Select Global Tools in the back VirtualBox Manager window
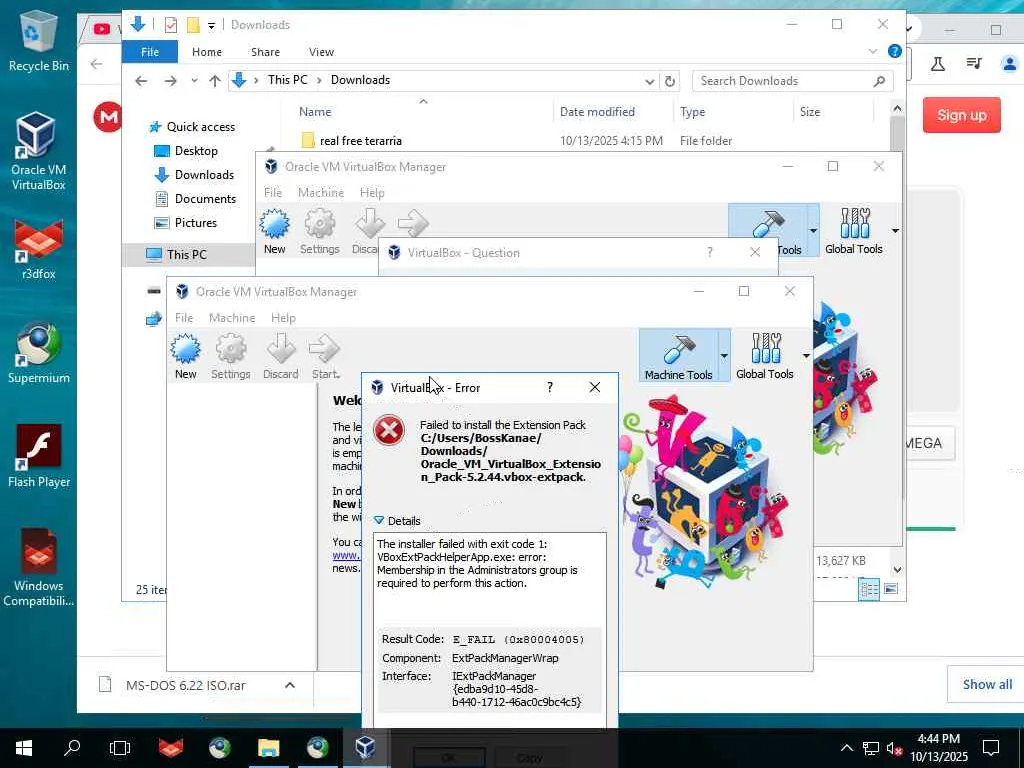Screen dimensions: 1024x768 tap(854, 231)
